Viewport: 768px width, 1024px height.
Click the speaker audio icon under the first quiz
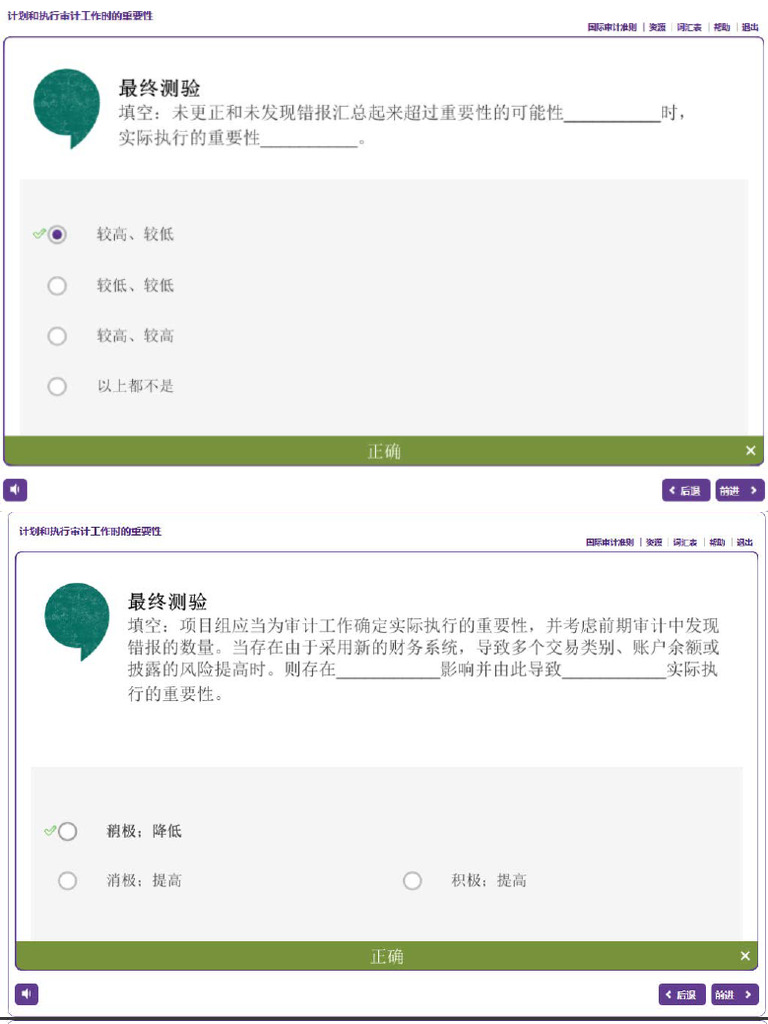click(15, 490)
